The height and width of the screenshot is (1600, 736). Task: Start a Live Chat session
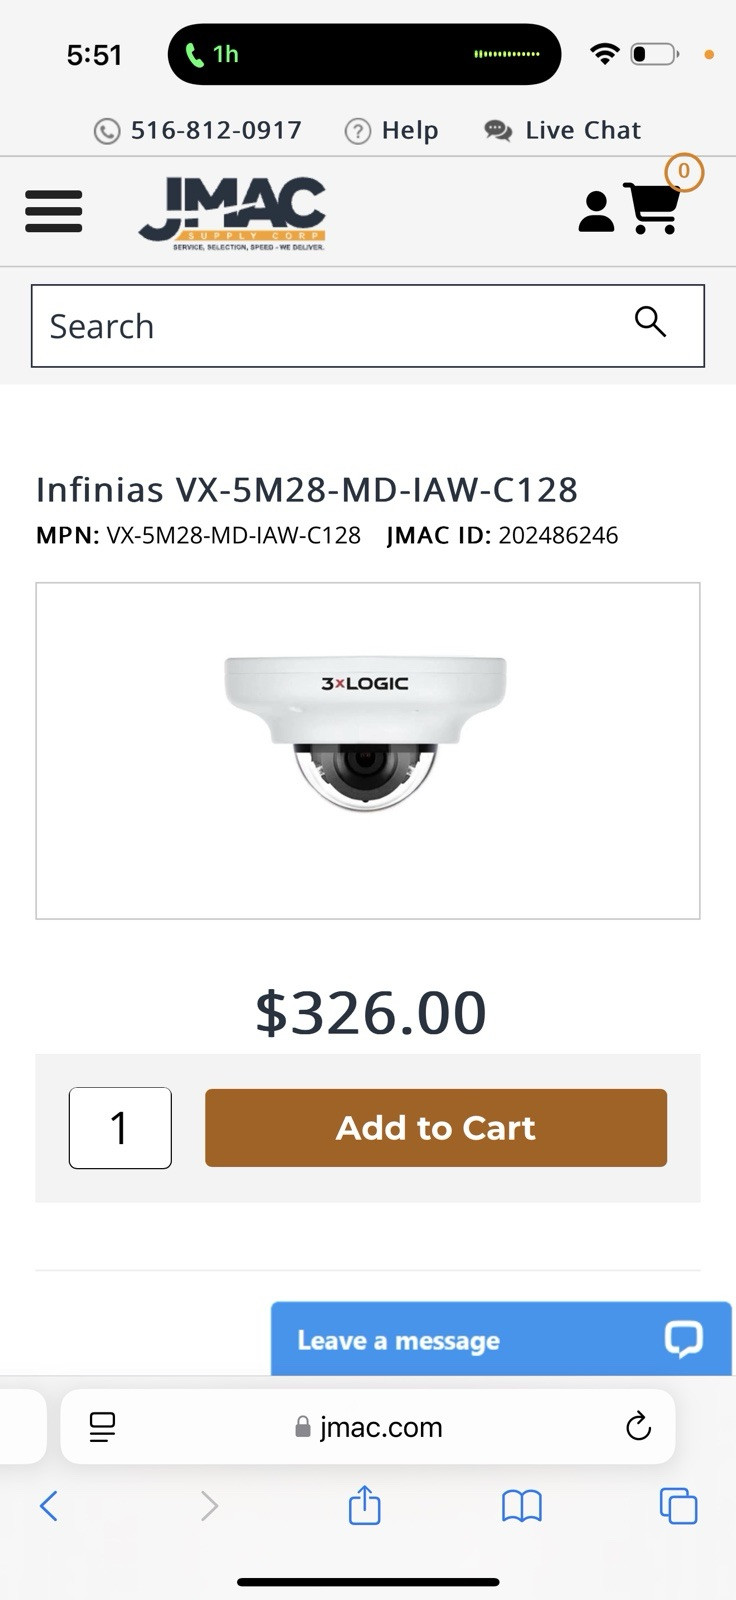pyautogui.click(x=563, y=131)
